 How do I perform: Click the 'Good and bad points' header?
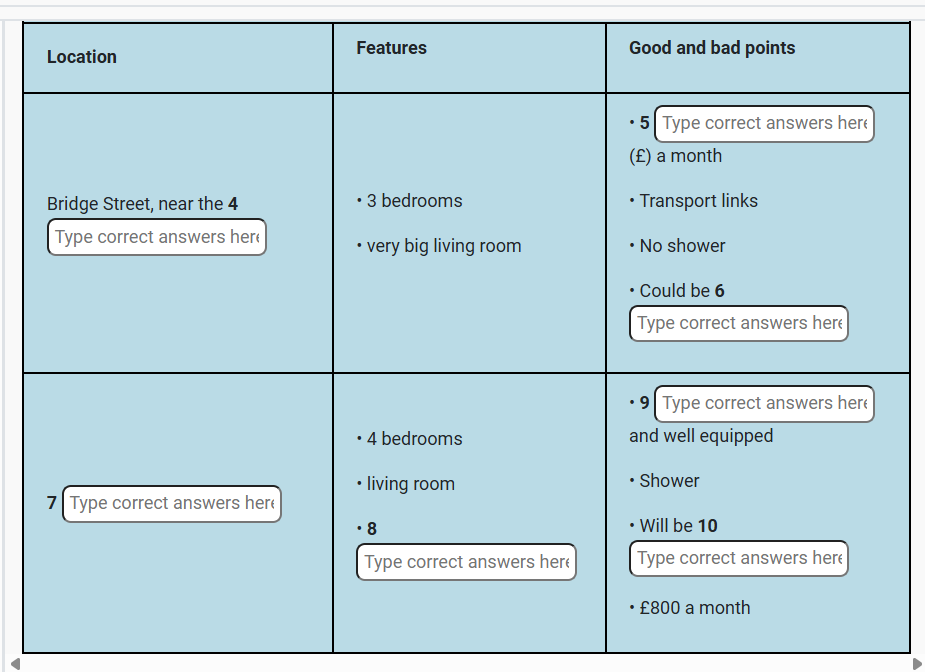point(712,48)
